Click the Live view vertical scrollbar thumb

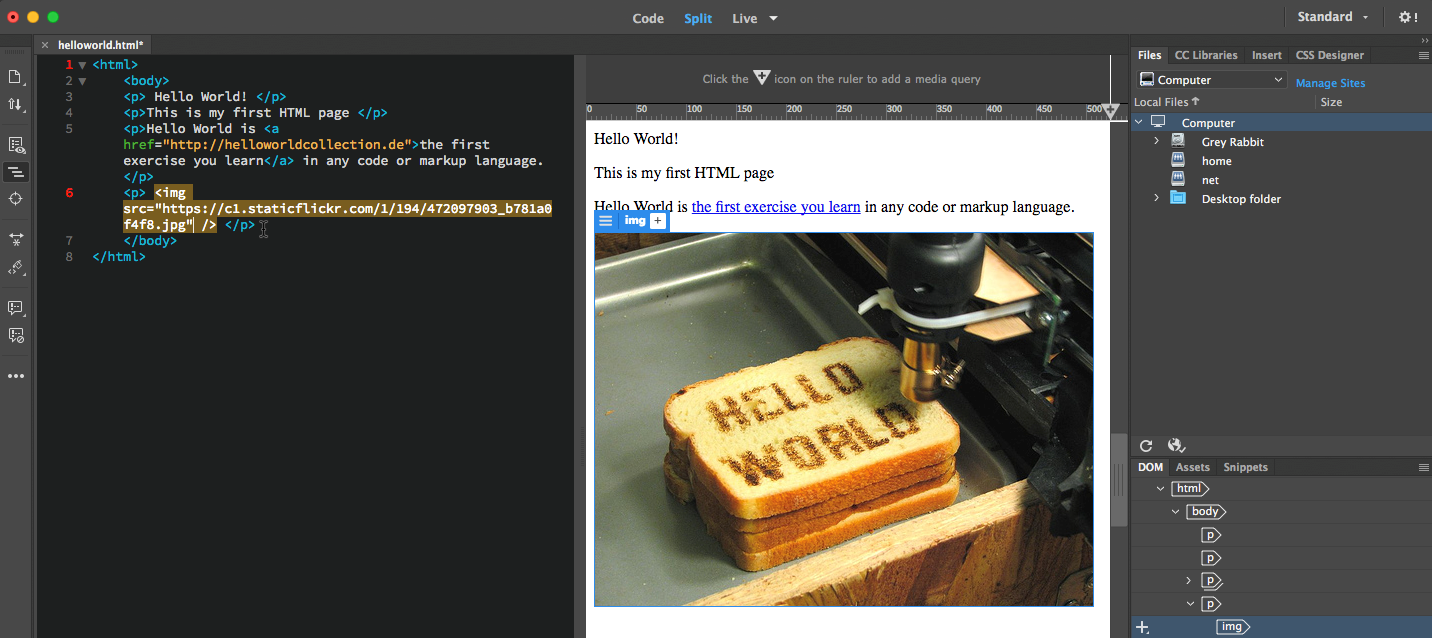point(1119,480)
